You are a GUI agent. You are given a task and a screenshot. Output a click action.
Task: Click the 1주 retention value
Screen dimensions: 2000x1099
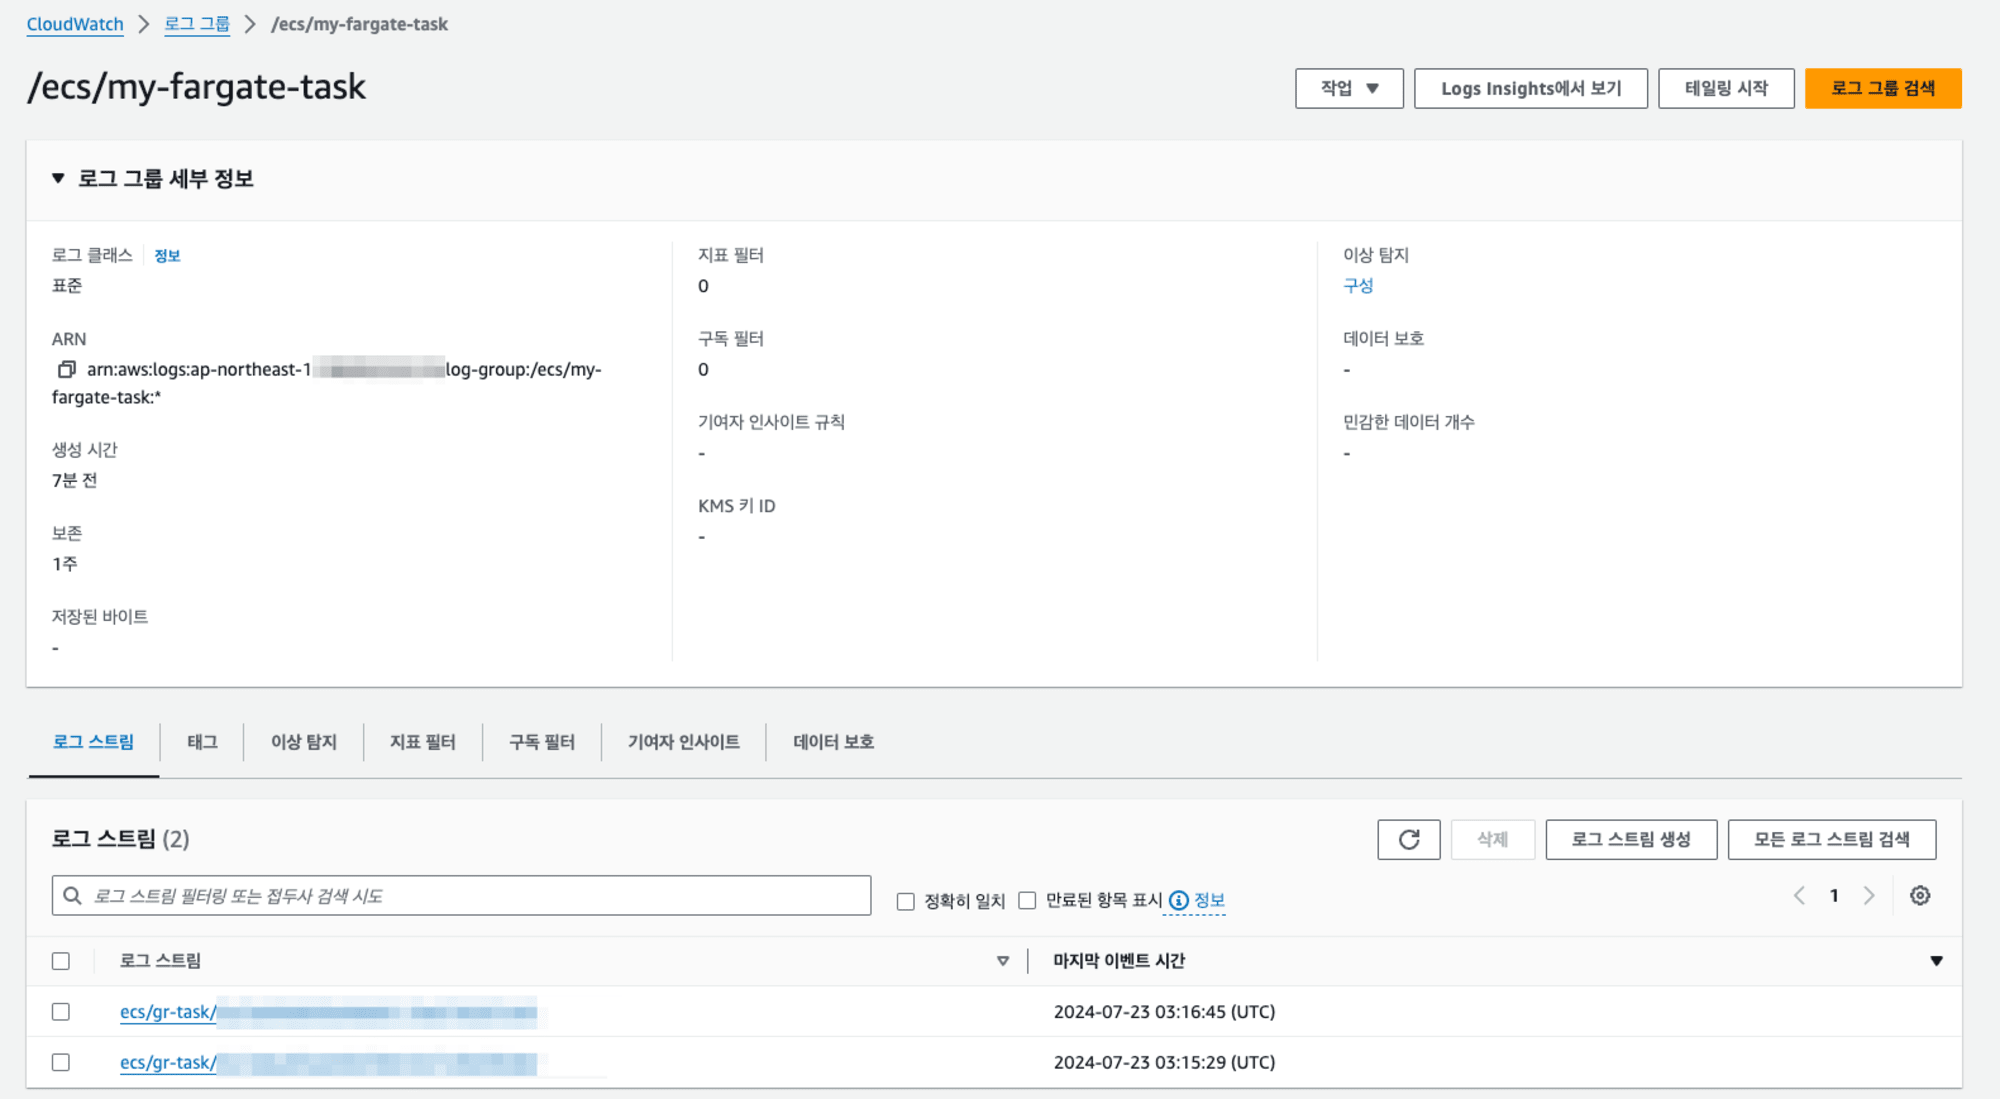coord(64,564)
